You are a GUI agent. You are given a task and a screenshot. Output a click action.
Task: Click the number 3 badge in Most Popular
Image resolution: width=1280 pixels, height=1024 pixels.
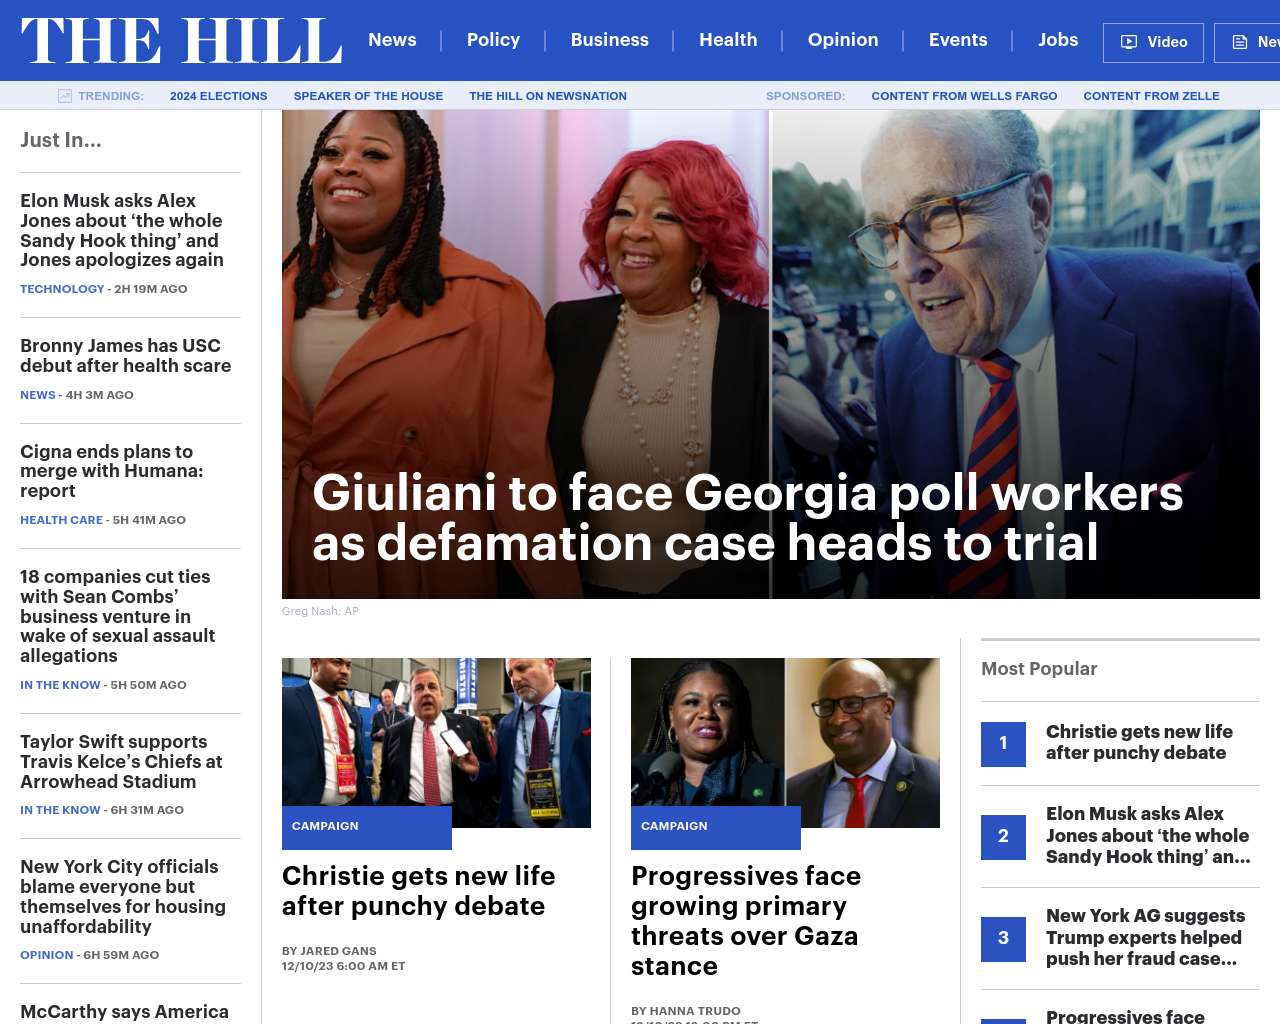[1003, 939]
